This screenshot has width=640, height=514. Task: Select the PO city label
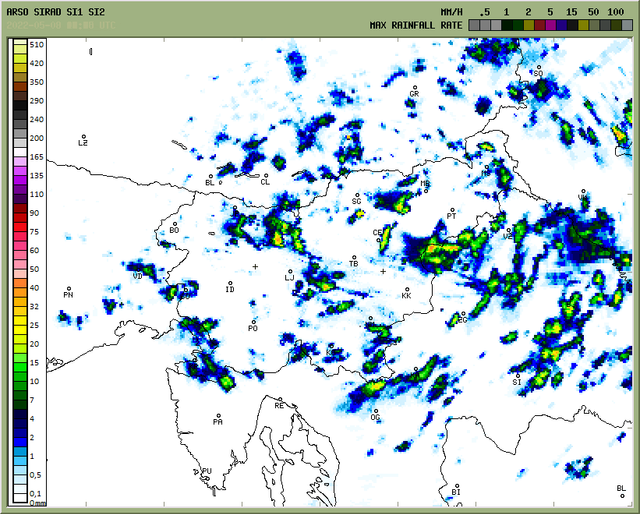(253, 328)
